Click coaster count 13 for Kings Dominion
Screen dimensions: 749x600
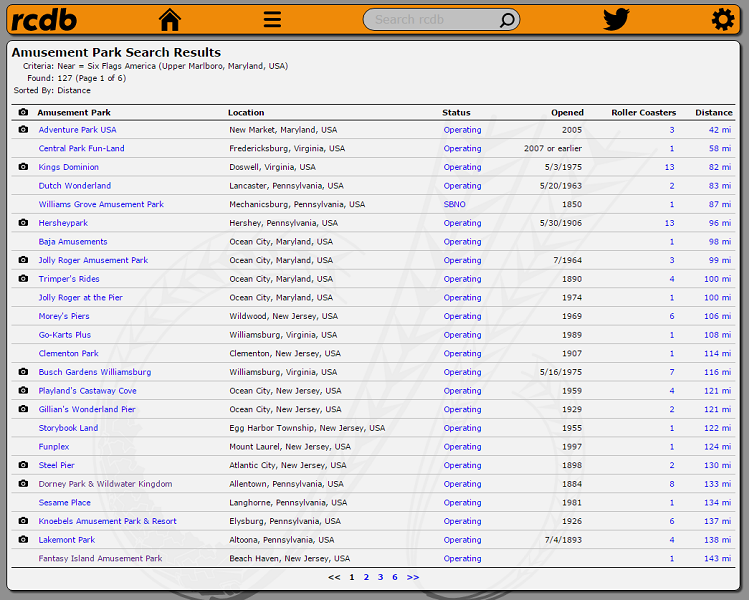click(x=670, y=167)
